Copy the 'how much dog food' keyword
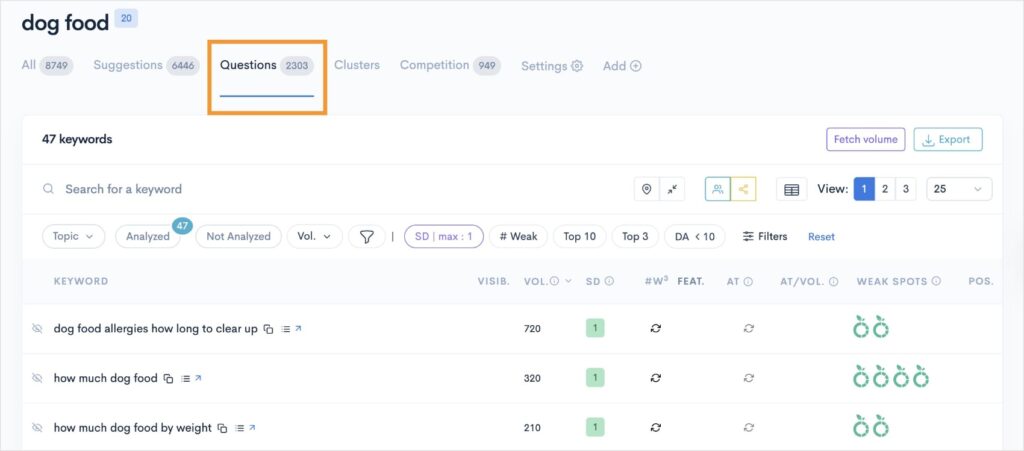 coord(168,379)
